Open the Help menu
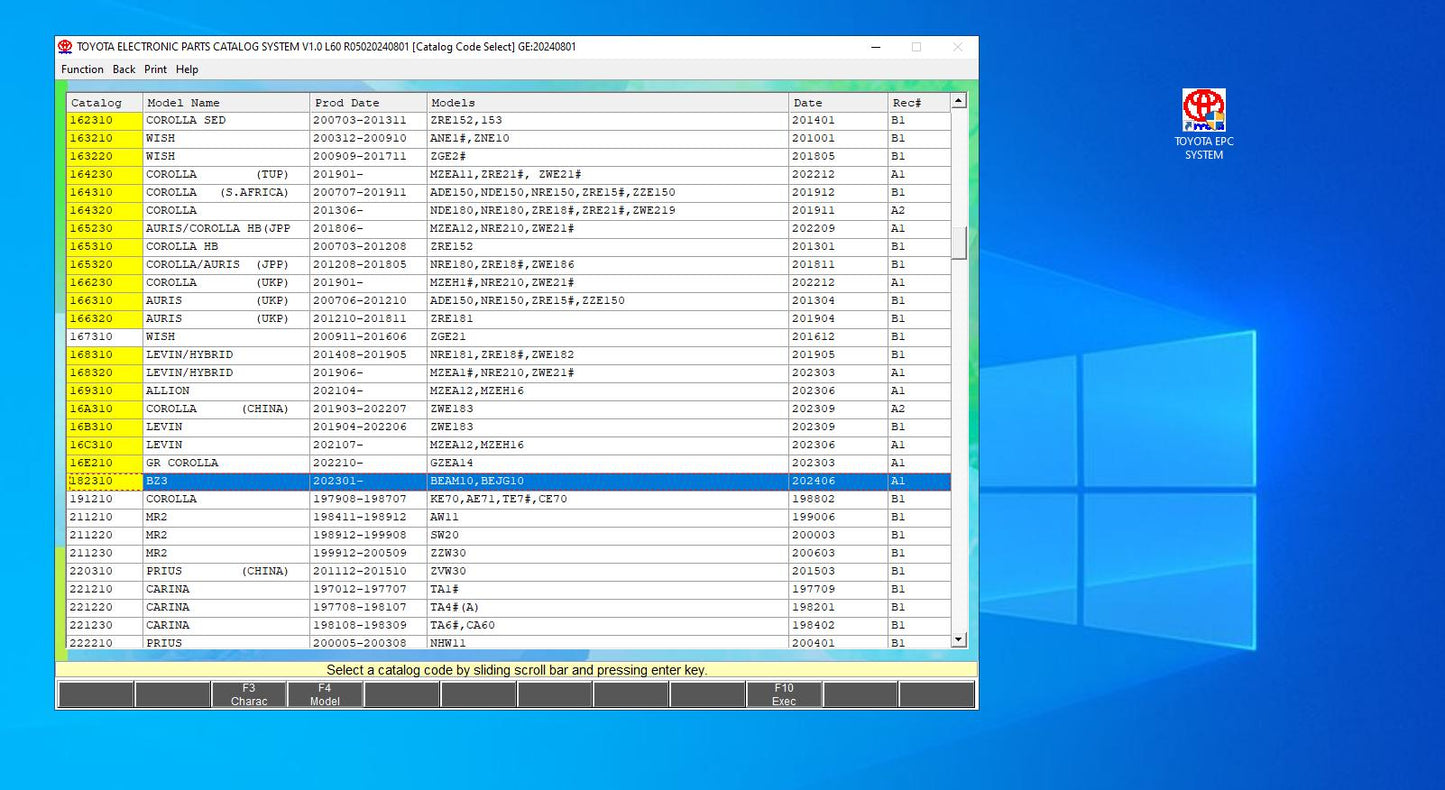This screenshot has height=790, width=1445. (187, 70)
